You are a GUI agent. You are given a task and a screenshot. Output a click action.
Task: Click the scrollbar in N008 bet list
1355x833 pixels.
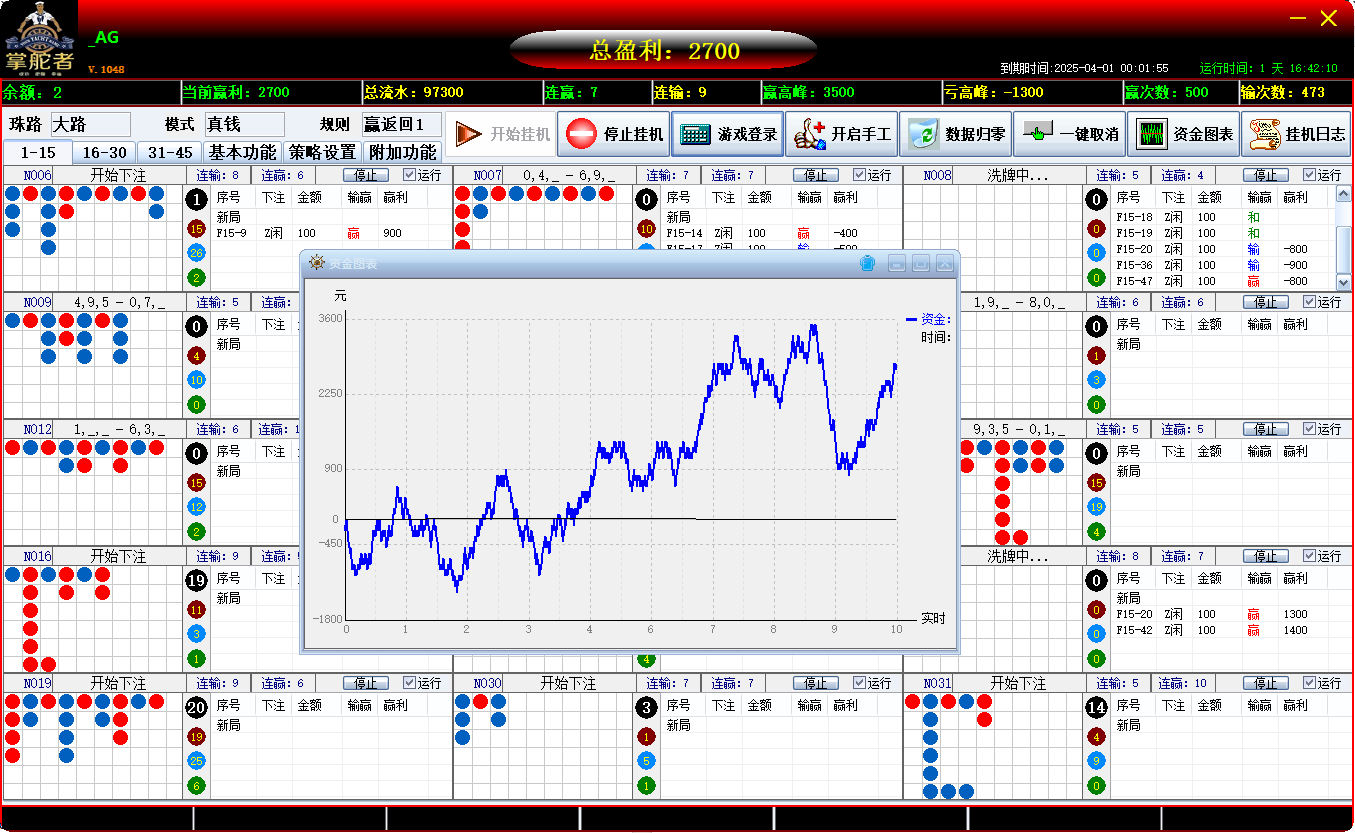[x=1344, y=240]
